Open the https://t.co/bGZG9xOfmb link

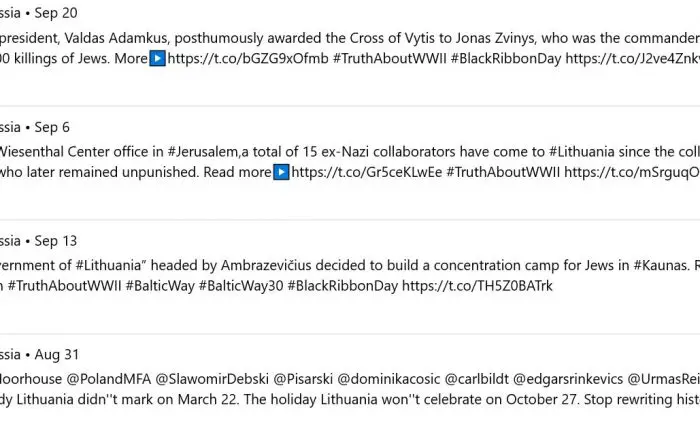pos(248,58)
